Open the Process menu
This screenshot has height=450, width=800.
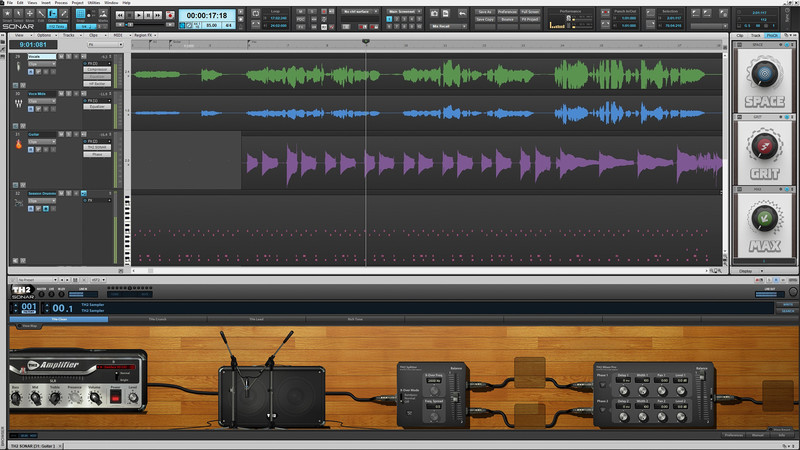(62, 3)
